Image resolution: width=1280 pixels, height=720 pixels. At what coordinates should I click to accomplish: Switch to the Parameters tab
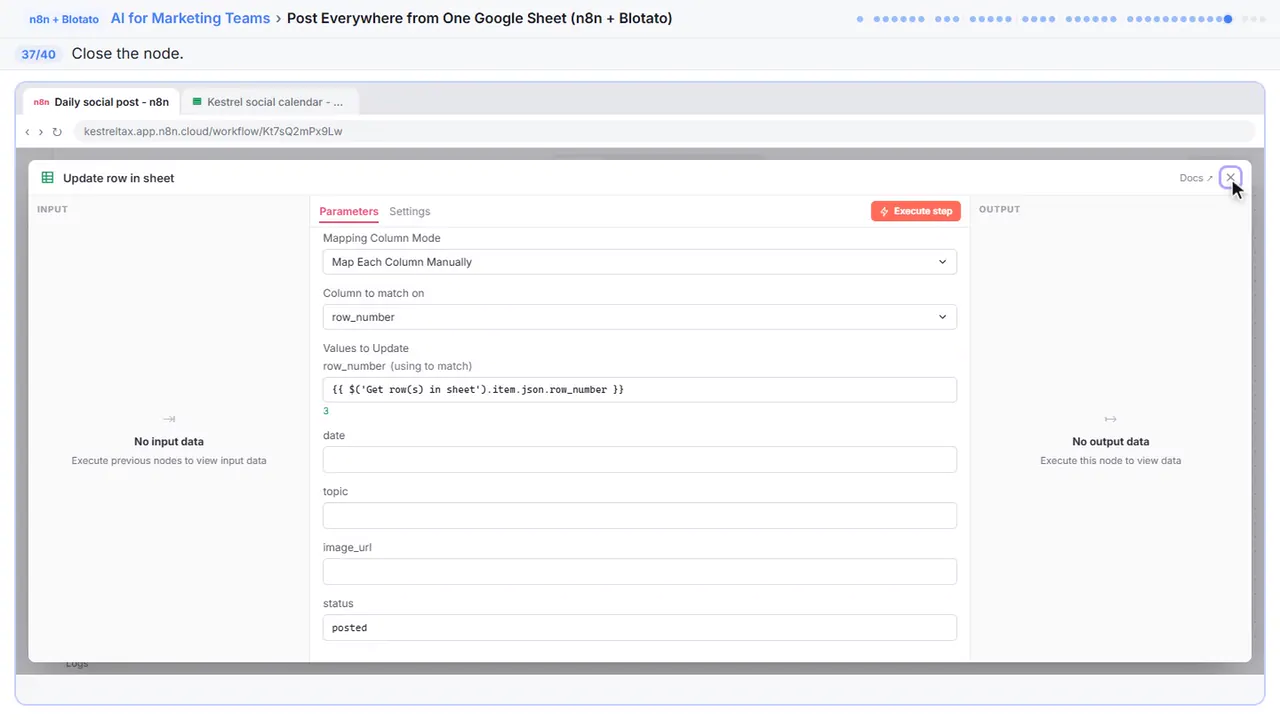pyautogui.click(x=349, y=211)
